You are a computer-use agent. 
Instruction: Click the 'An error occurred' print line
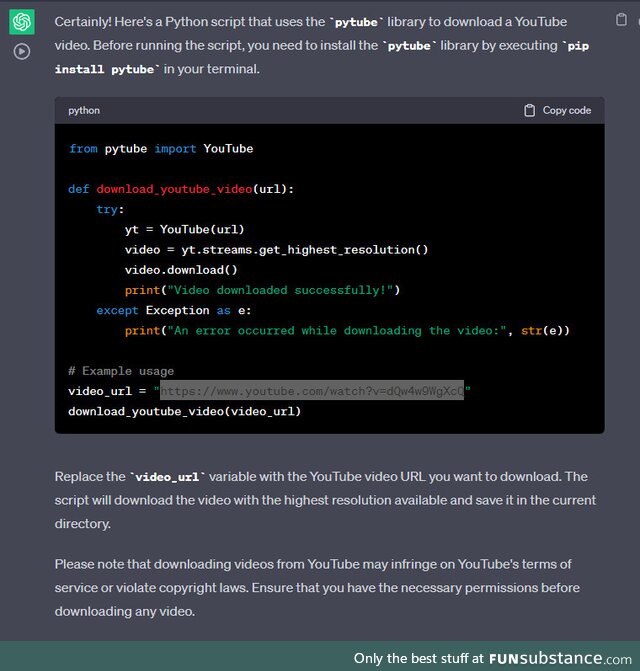pyautogui.click(x=347, y=331)
